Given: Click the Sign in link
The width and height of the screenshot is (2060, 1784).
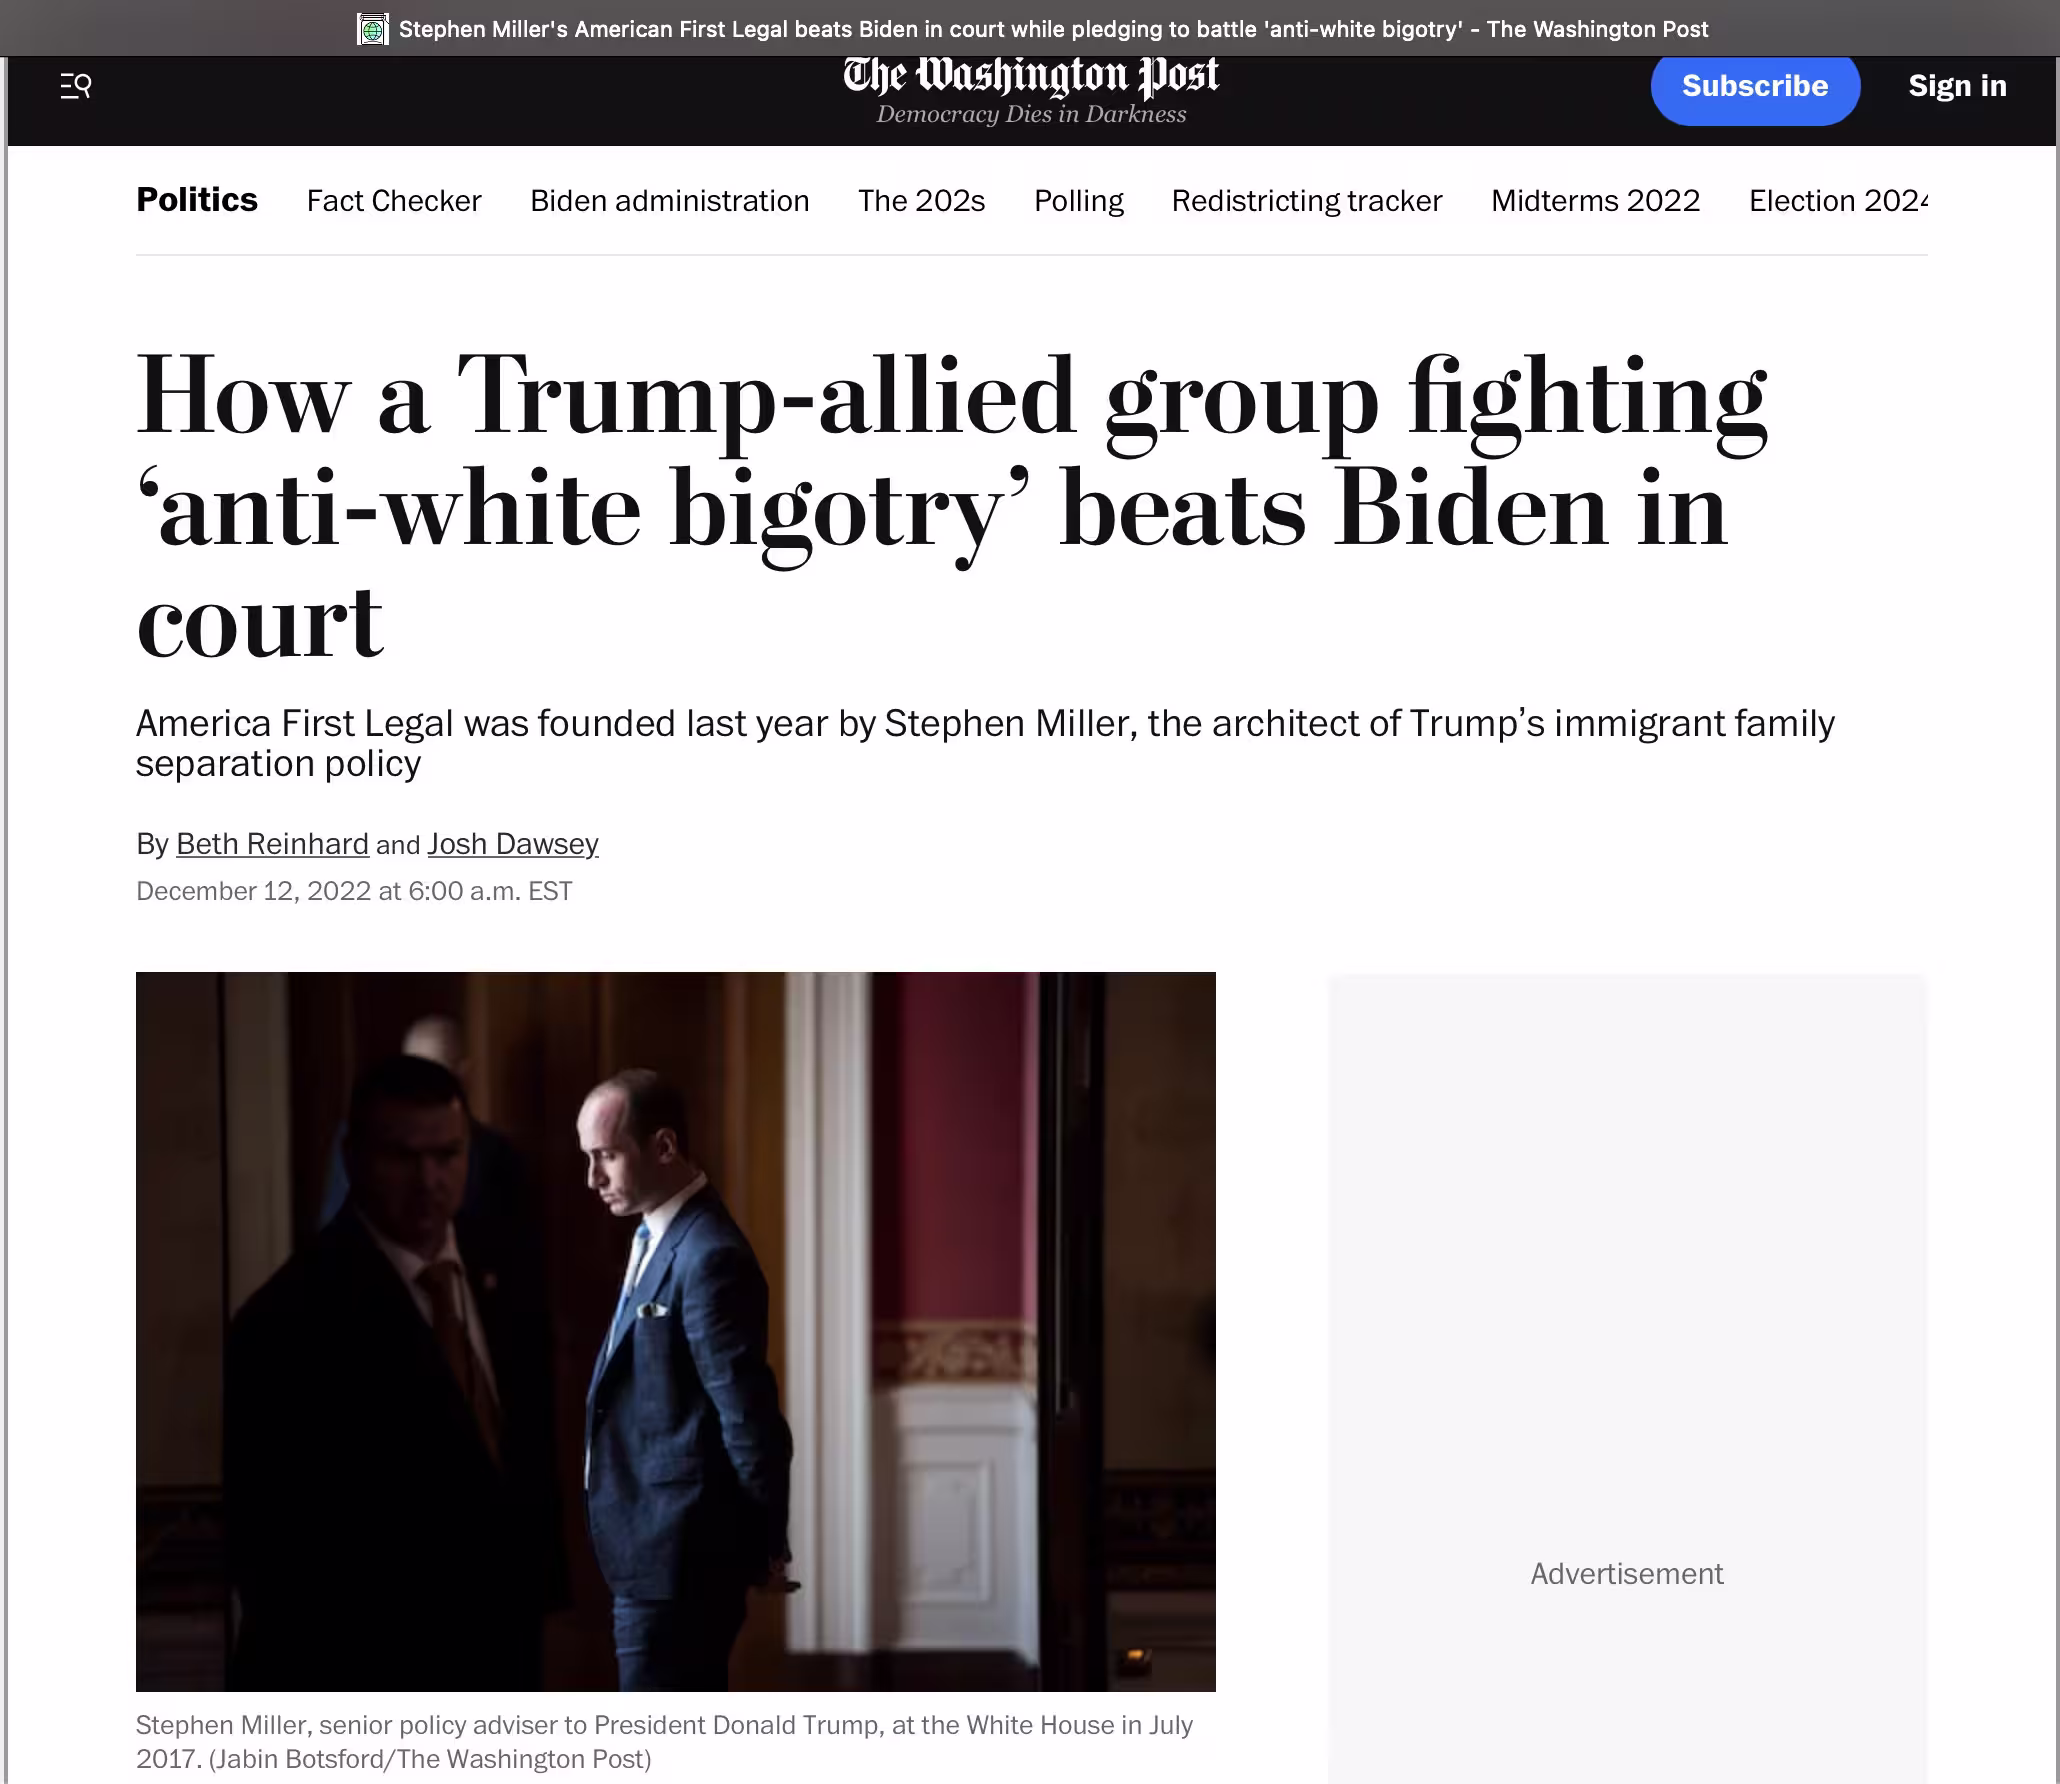Looking at the screenshot, I should 1957,86.
